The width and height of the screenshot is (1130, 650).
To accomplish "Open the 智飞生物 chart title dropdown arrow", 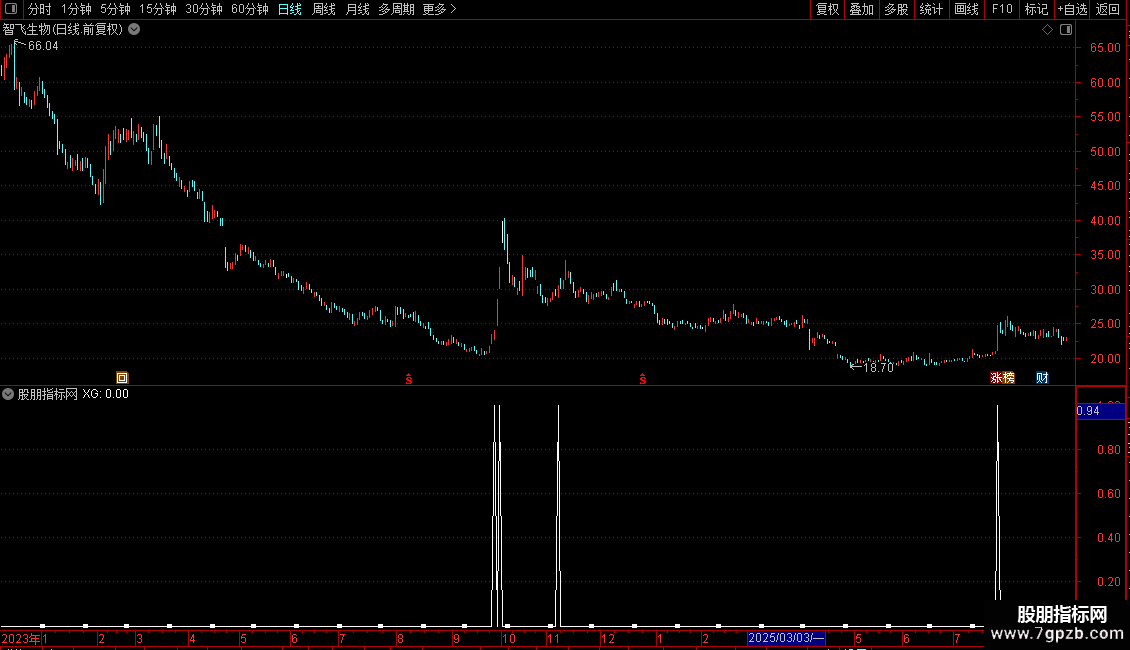I will tap(134, 30).
